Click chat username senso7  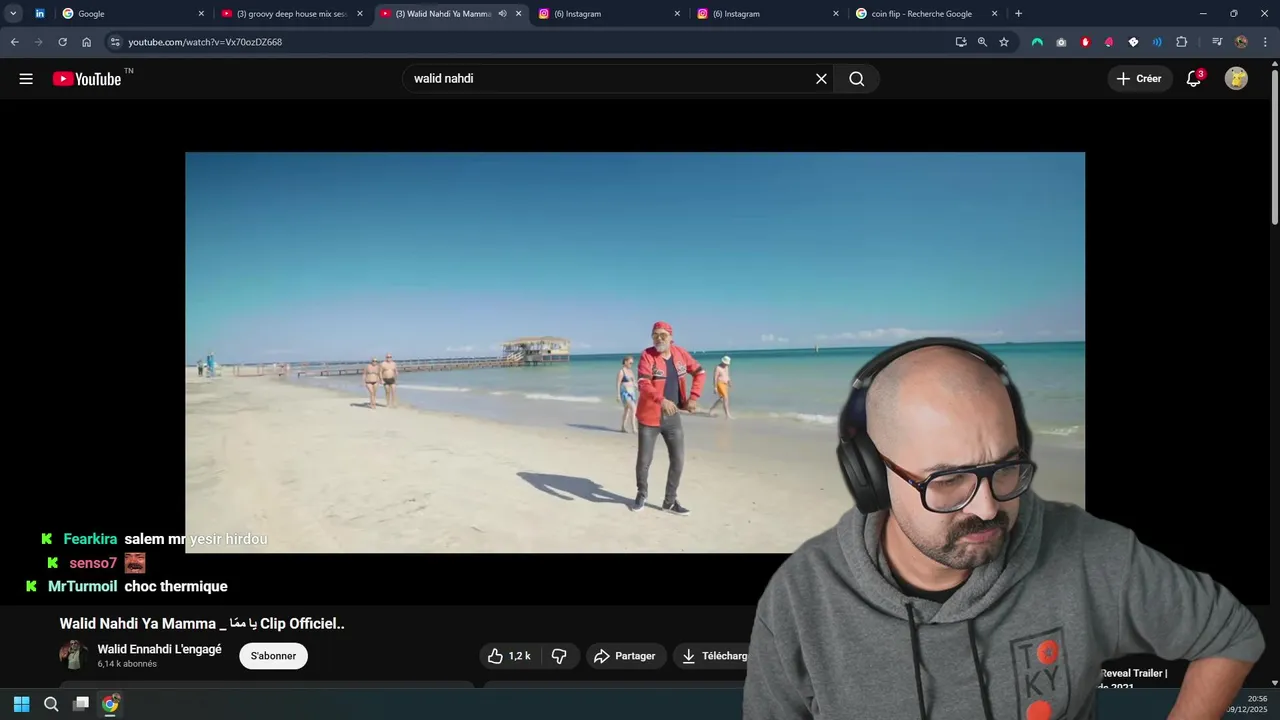(x=93, y=563)
